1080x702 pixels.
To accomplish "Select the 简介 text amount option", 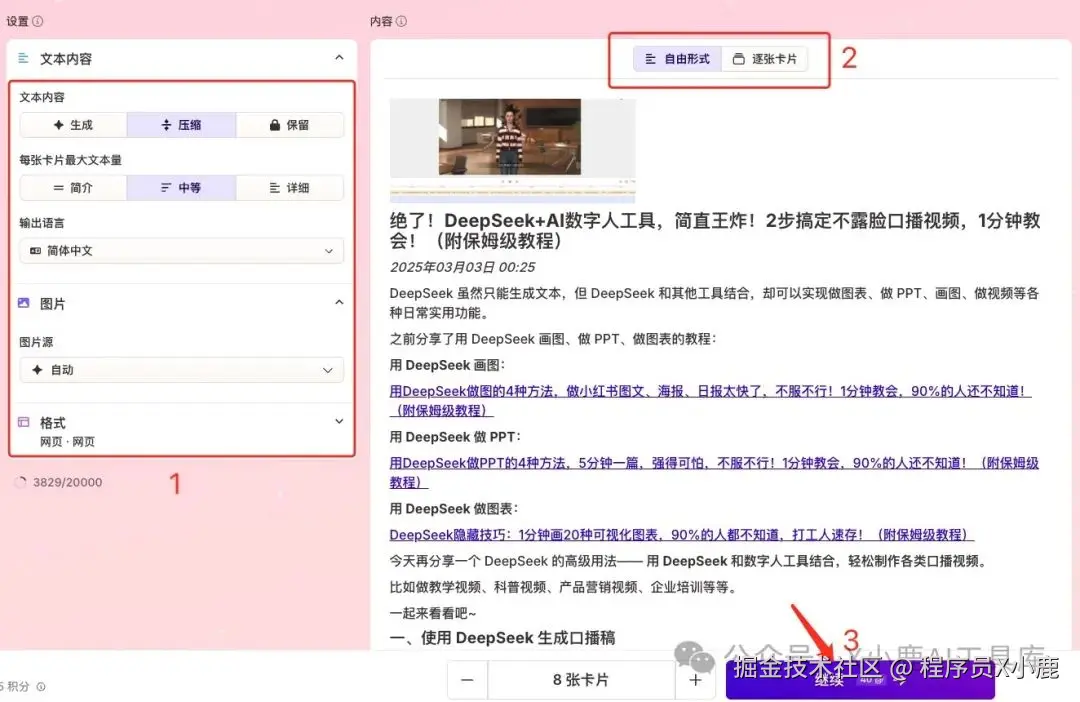I will [71, 187].
